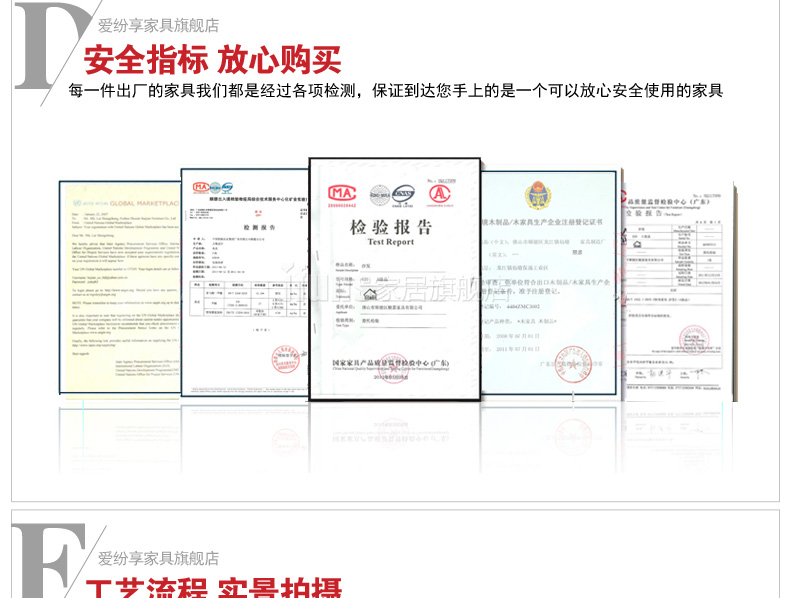Click the red stamp on 检测报告 document
Image resolution: width=790 pixels, height=598 pixels.
(286, 359)
